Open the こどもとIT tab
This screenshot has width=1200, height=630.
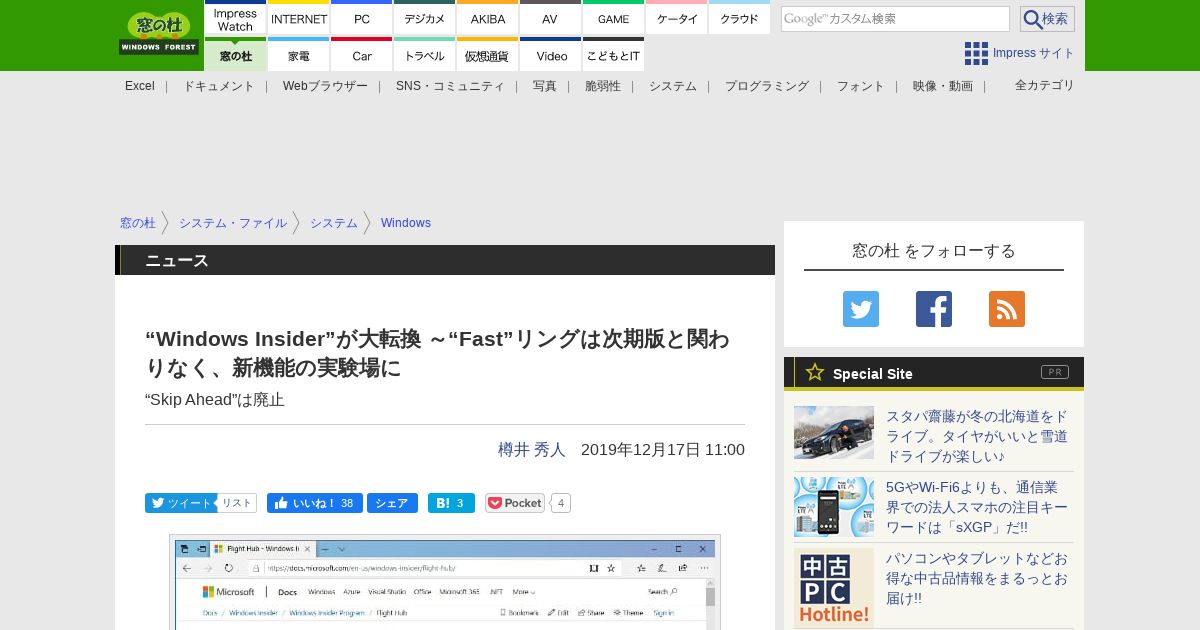pyautogui.click(x=613, y=55)
